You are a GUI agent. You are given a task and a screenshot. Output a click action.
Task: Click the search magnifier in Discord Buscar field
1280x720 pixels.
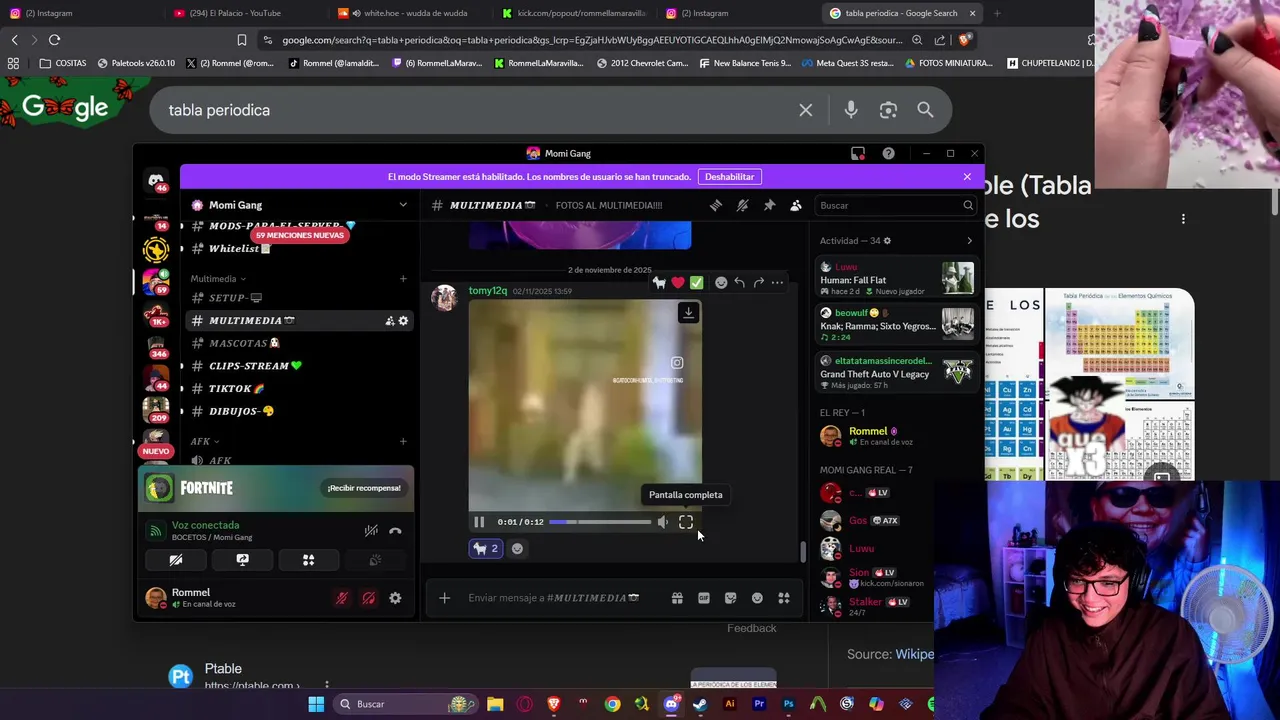tap(968, 205)
